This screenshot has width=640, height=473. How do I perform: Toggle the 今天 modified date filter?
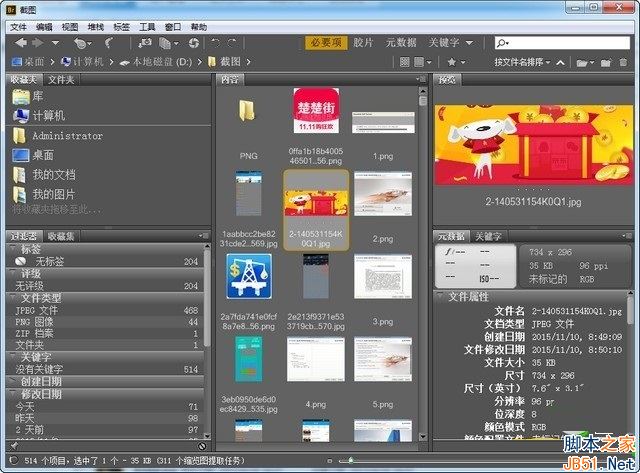[x=105, y=406]
